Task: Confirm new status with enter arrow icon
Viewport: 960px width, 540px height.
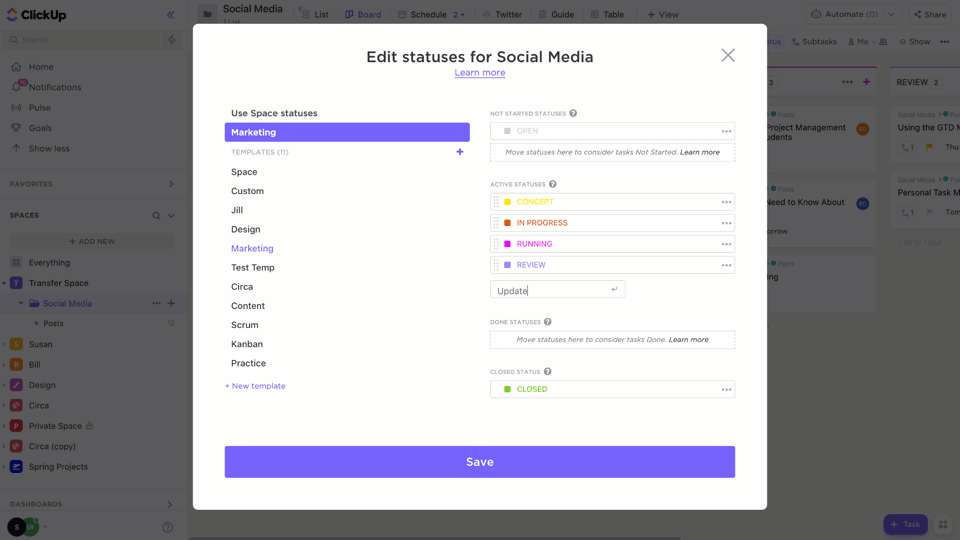Action: coord(614,289)
